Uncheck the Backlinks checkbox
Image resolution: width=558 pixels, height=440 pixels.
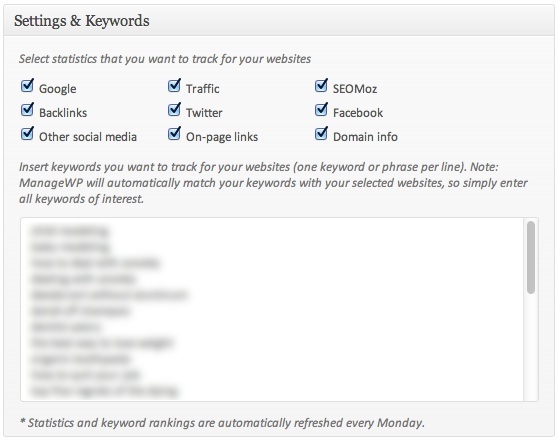[x=27, y=110]
